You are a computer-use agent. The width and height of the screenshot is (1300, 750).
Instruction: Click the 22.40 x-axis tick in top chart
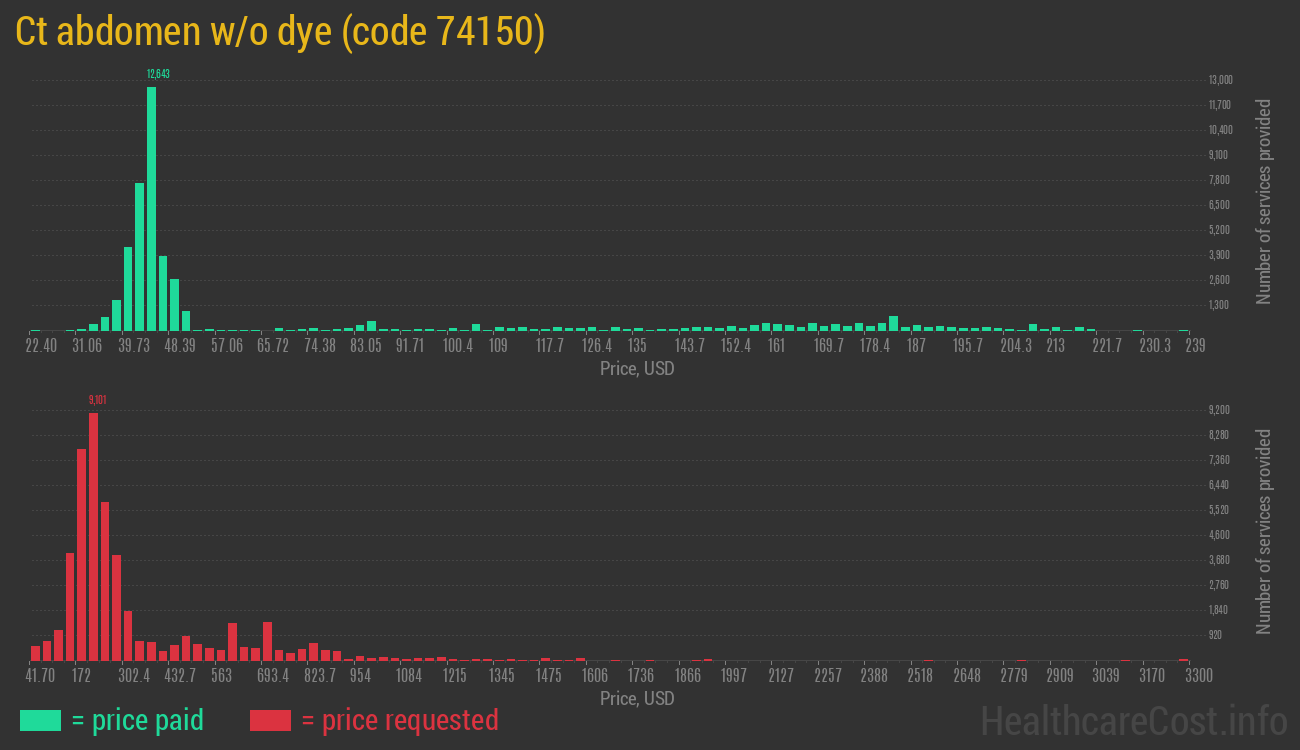coord(41,345)
